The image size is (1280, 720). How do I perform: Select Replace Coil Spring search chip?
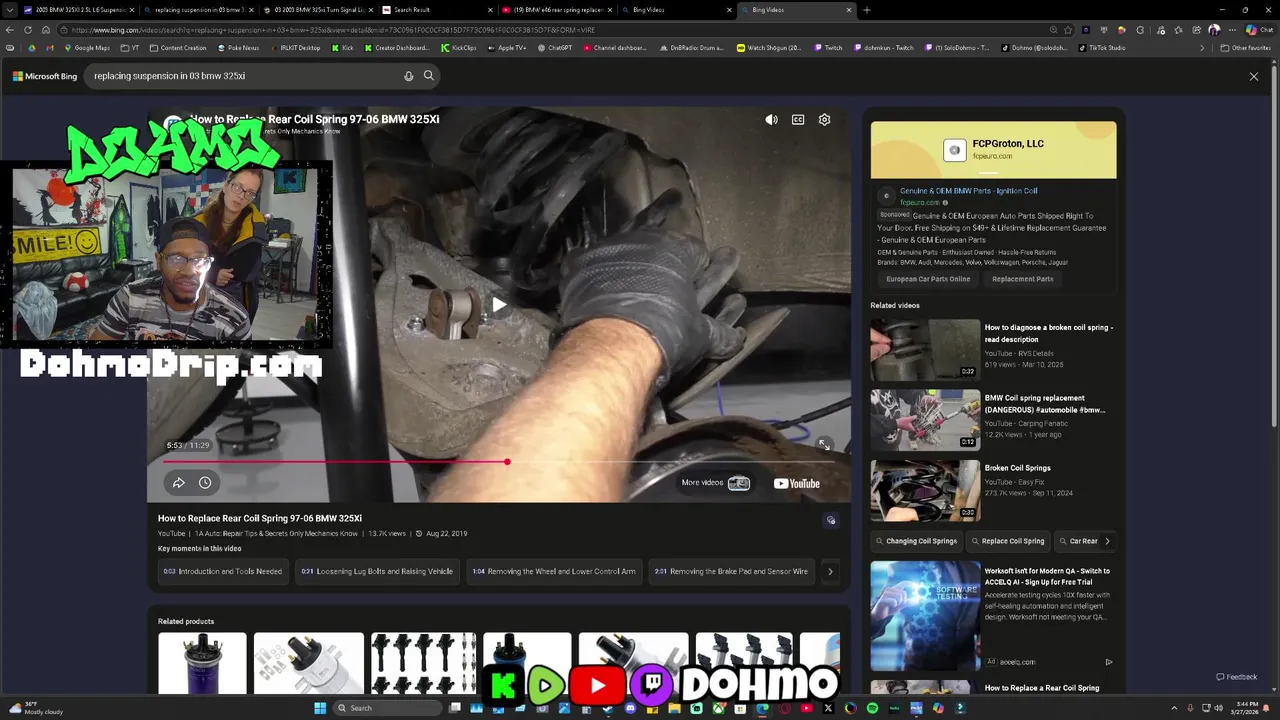click(x=1008, y=541)
